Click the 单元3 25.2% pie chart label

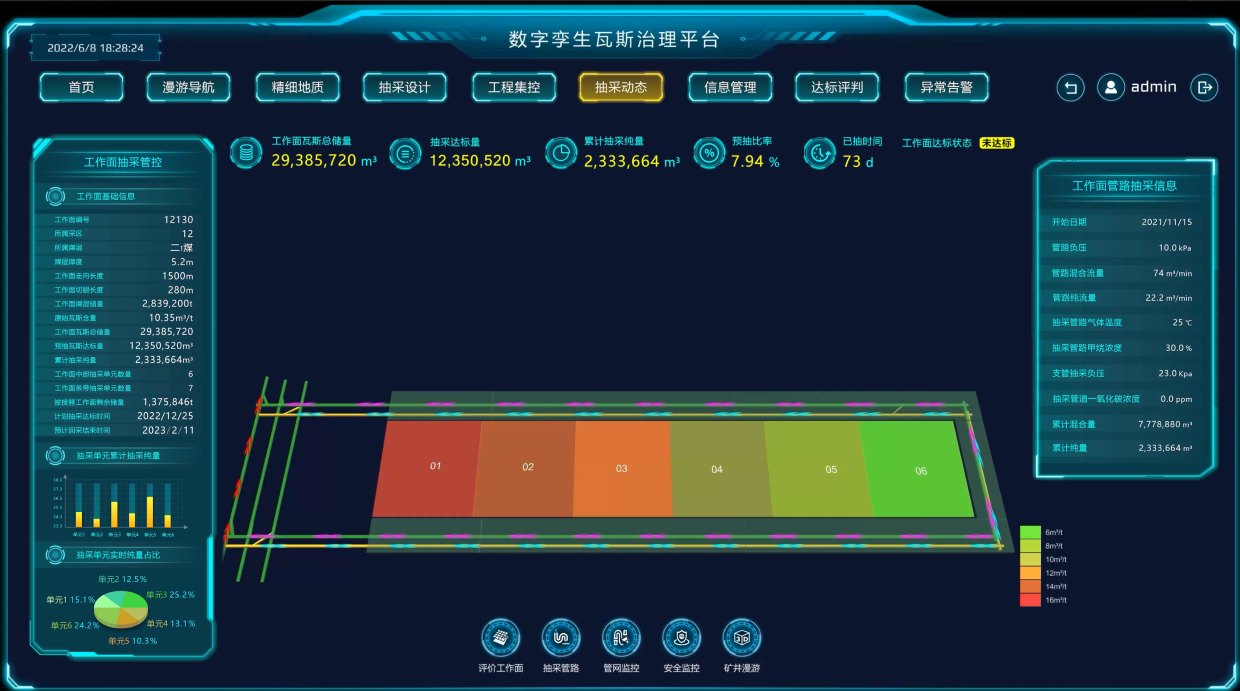click(x=170, y=595)
